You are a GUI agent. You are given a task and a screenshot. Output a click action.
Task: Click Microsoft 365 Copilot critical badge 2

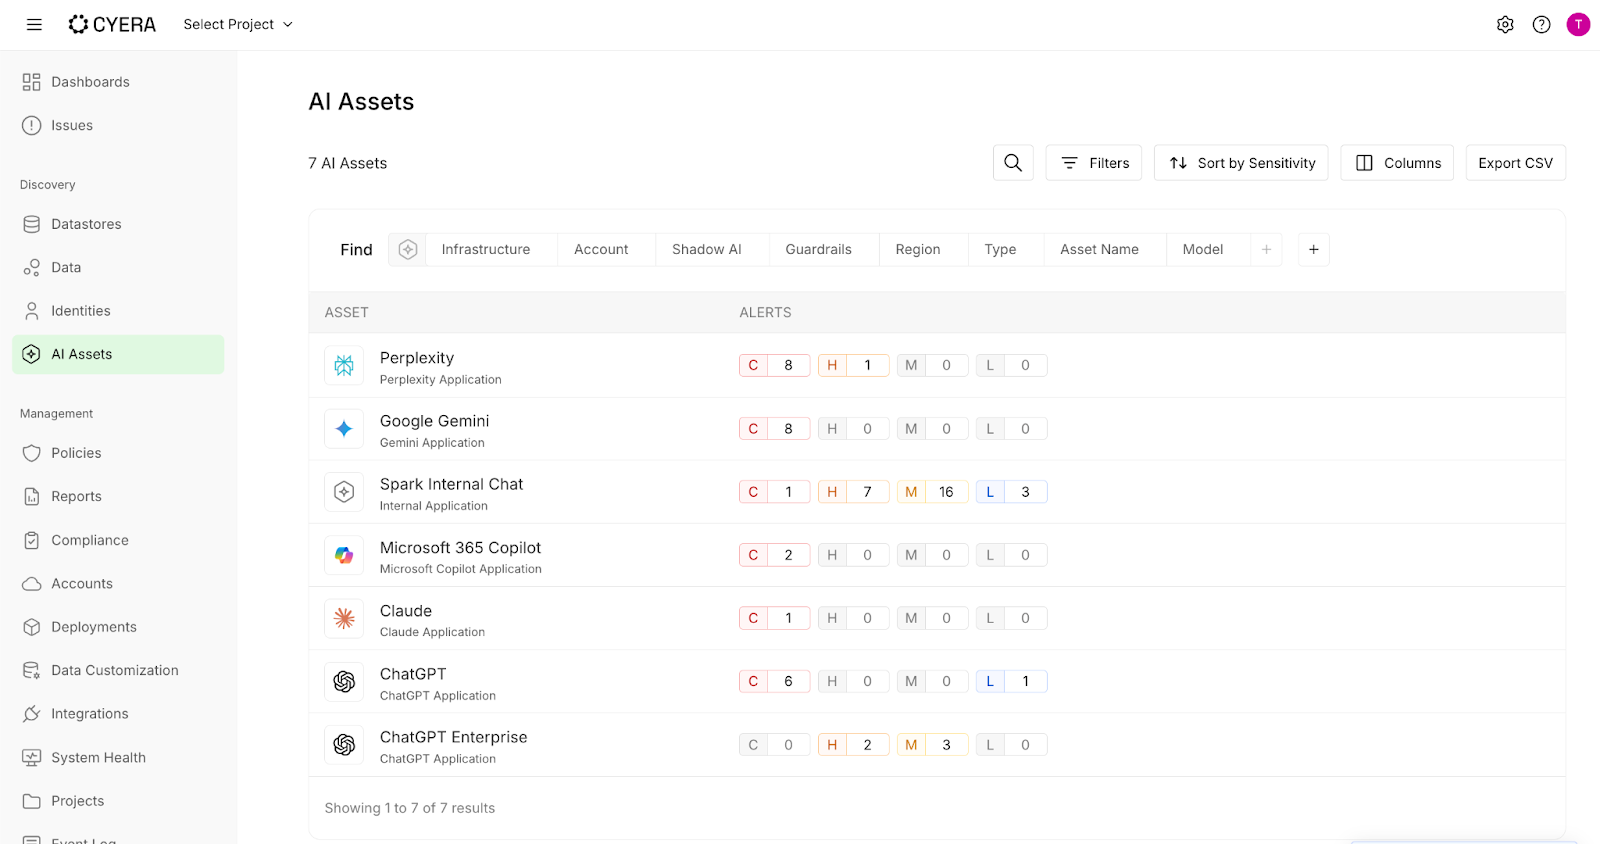774,555
